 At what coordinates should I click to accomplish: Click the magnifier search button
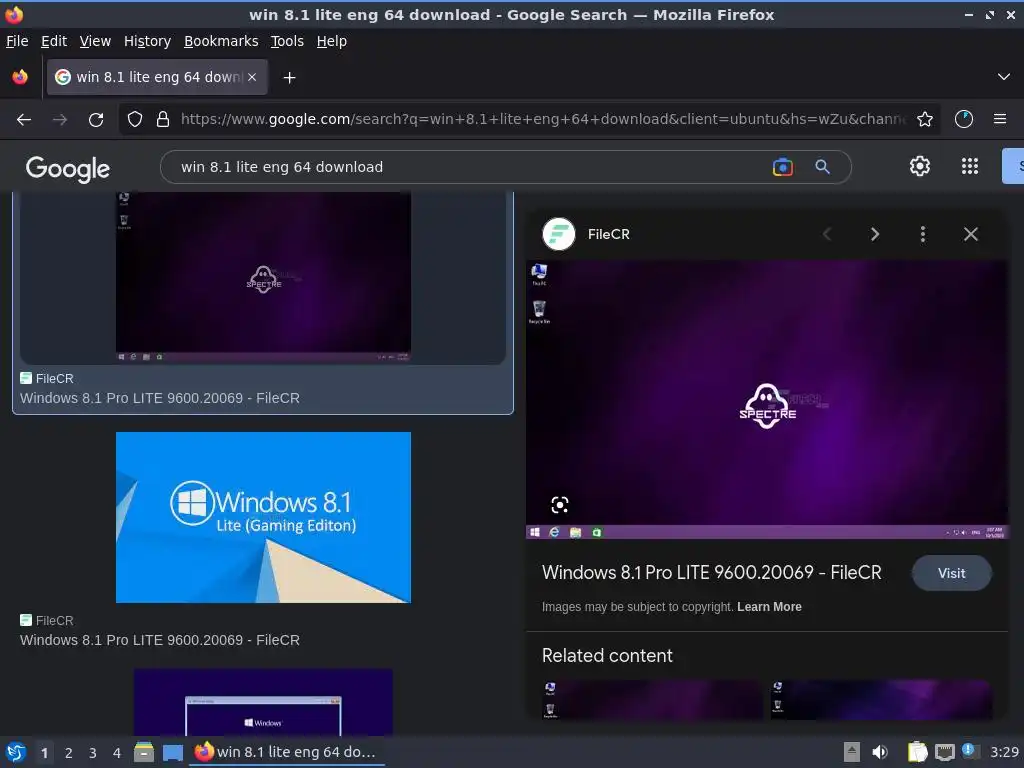coord(822,167)
